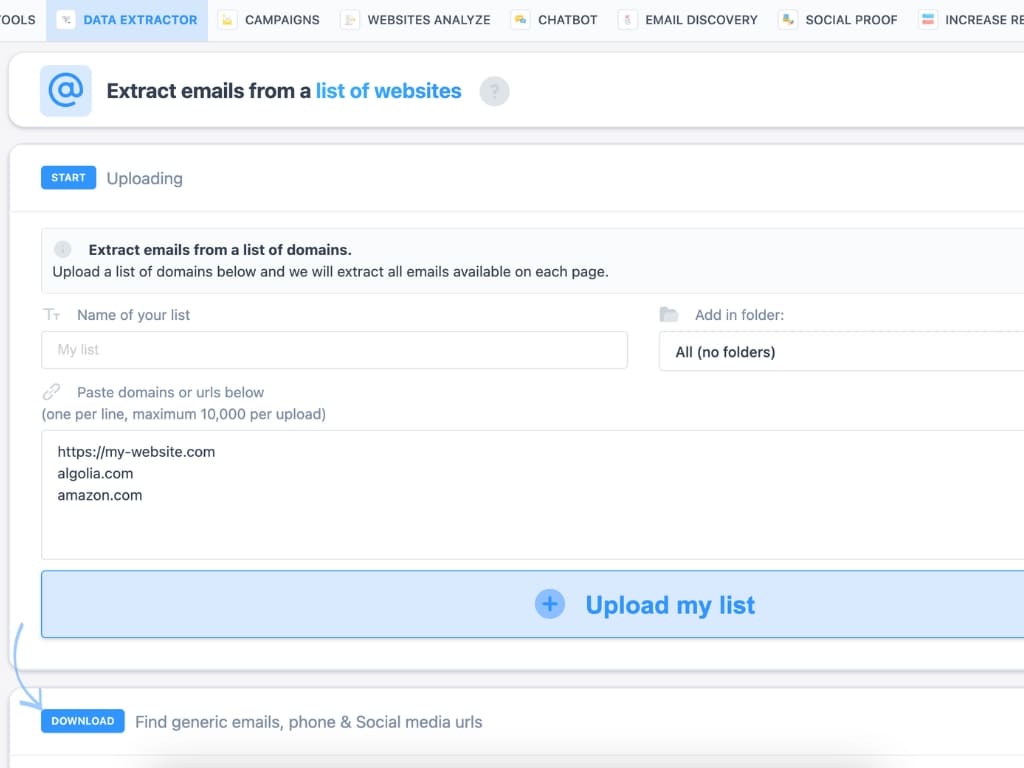Click the Campaigns crown icon
Image resolution: width=1024 pixels, height=768 pixels.
pyautogui.click(x=228, y=20)
